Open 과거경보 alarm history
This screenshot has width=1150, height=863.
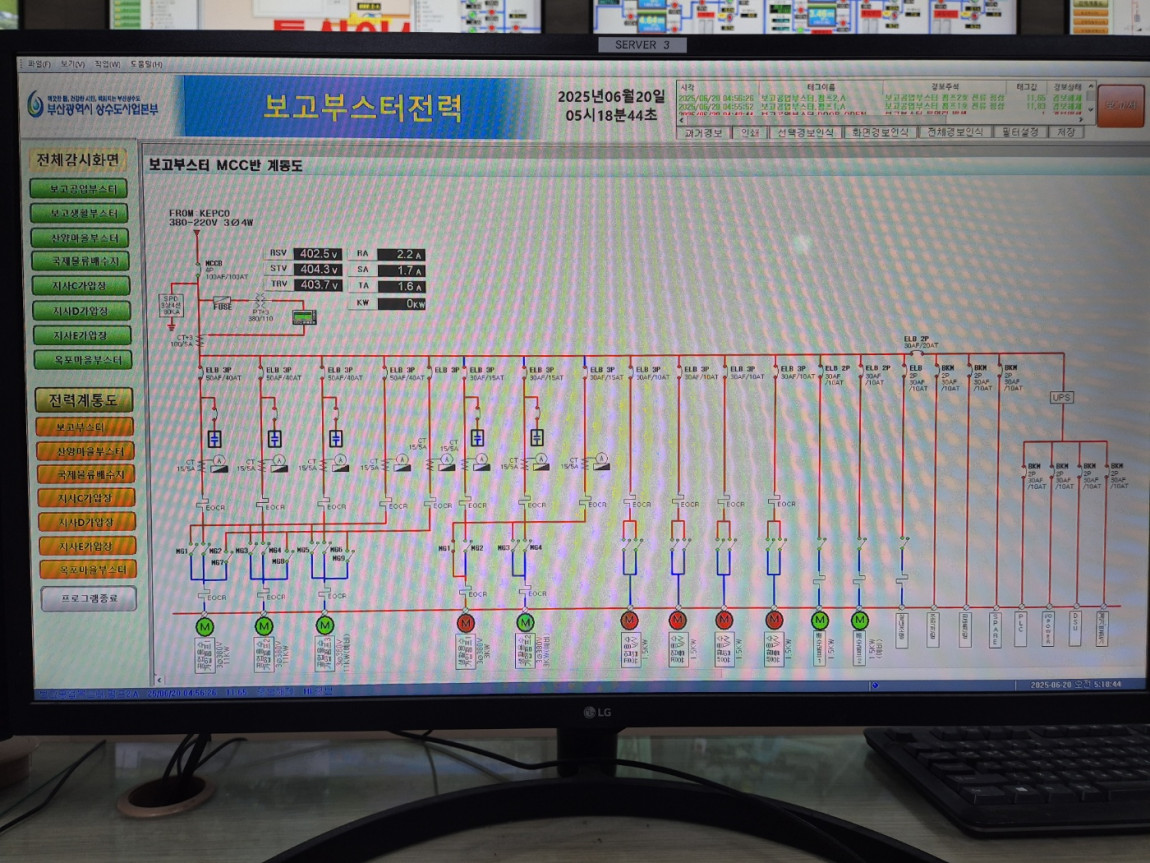[x=703, y=133]
